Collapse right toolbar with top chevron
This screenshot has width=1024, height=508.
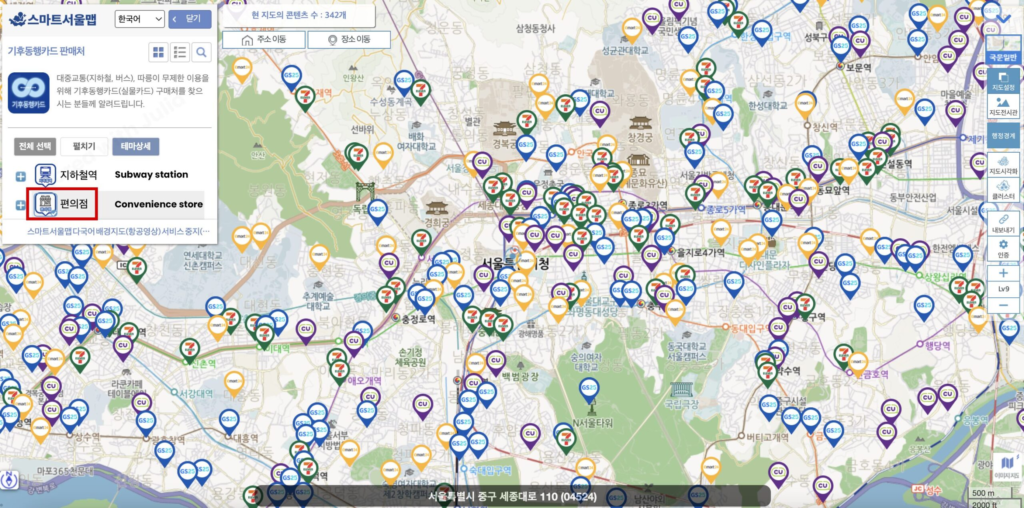tap(1004, 18)
